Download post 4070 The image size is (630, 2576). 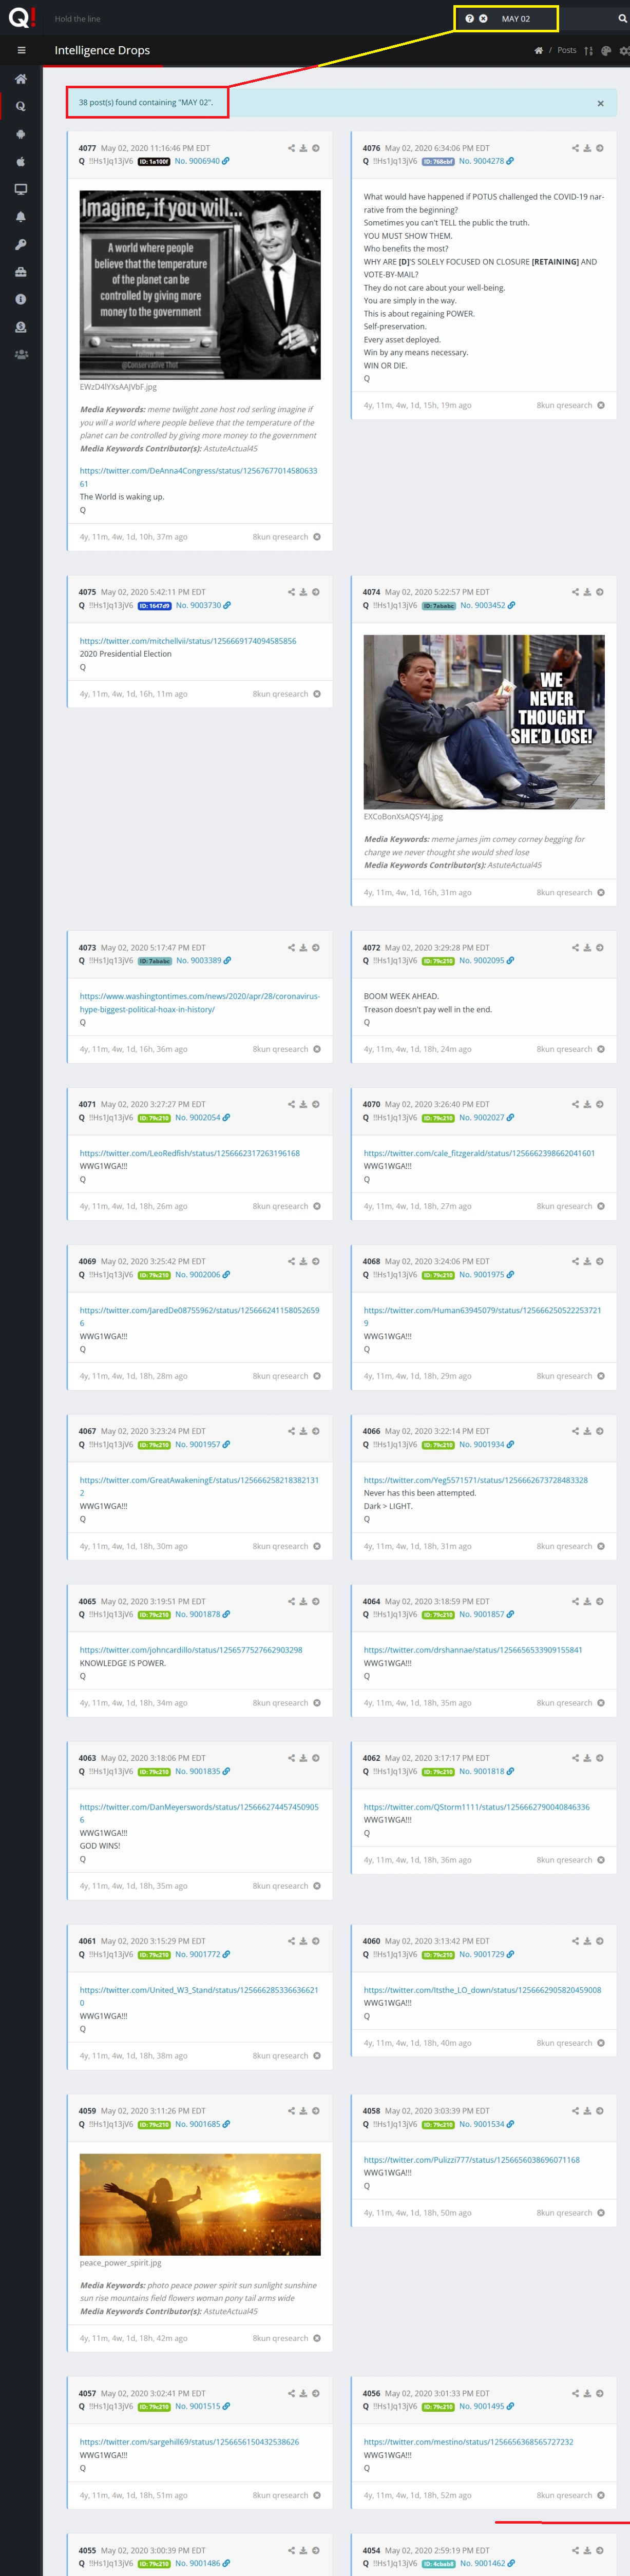(x=587, y=1104)
